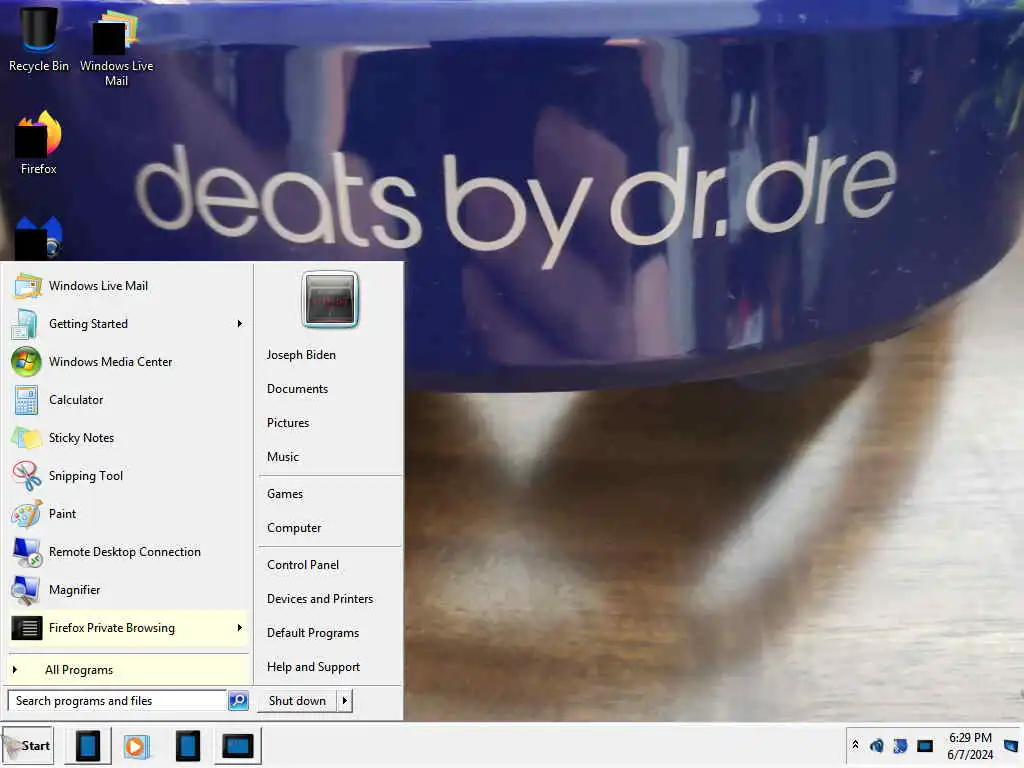Viewport: 1024px width, 768px height.
Task: Launch the Firefox desktop shortcut
Action: click(x=39, y=142)
